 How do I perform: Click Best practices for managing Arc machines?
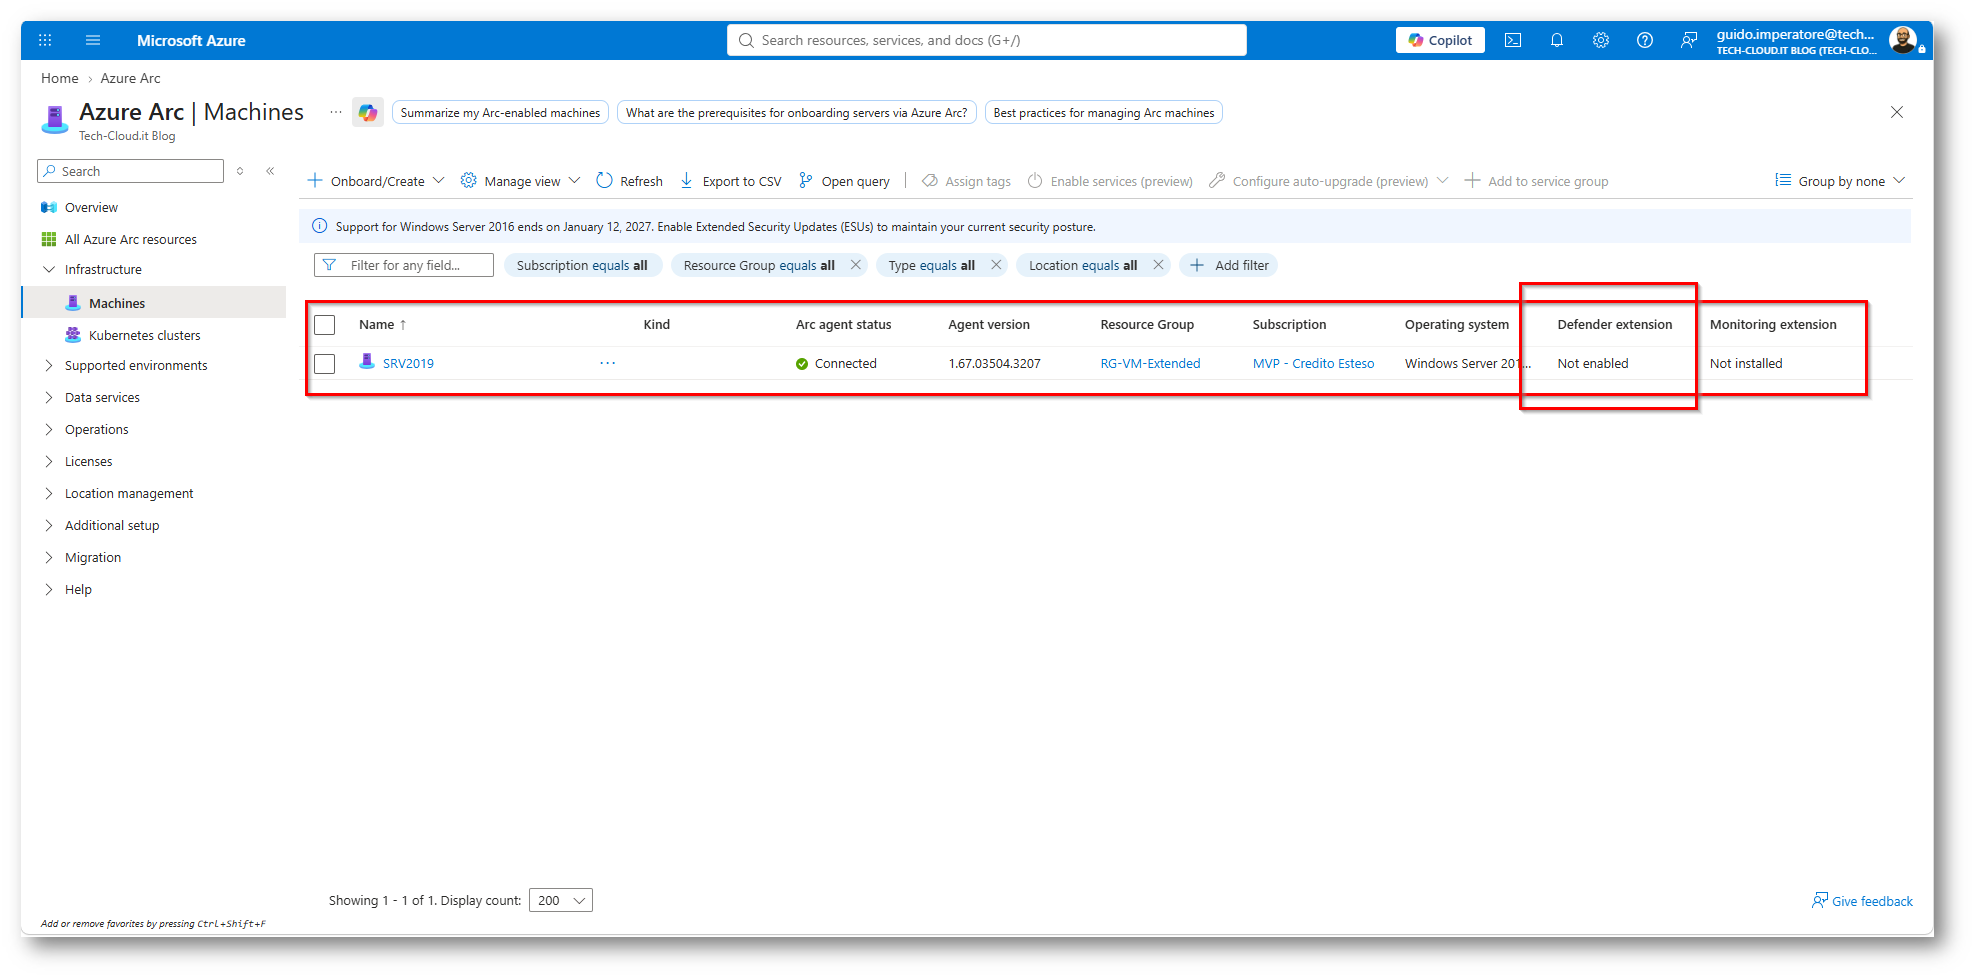point(1104,112)
